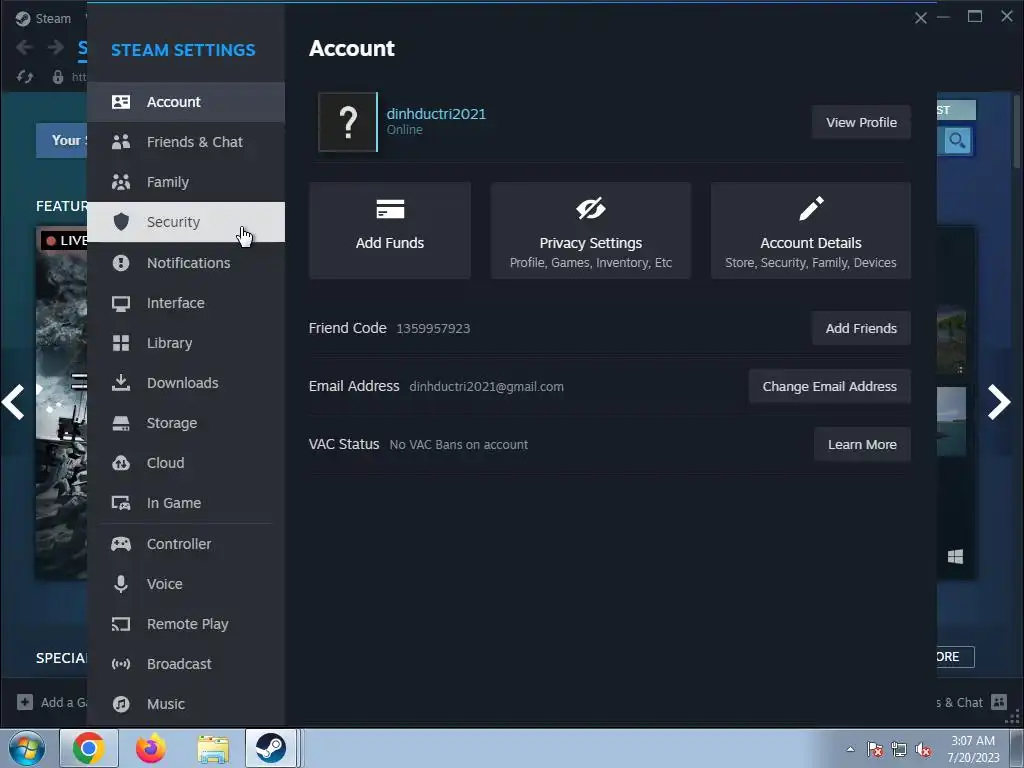Click the Library grid icon
This screenshot has height=768, width=1024.
pos(121,343)
